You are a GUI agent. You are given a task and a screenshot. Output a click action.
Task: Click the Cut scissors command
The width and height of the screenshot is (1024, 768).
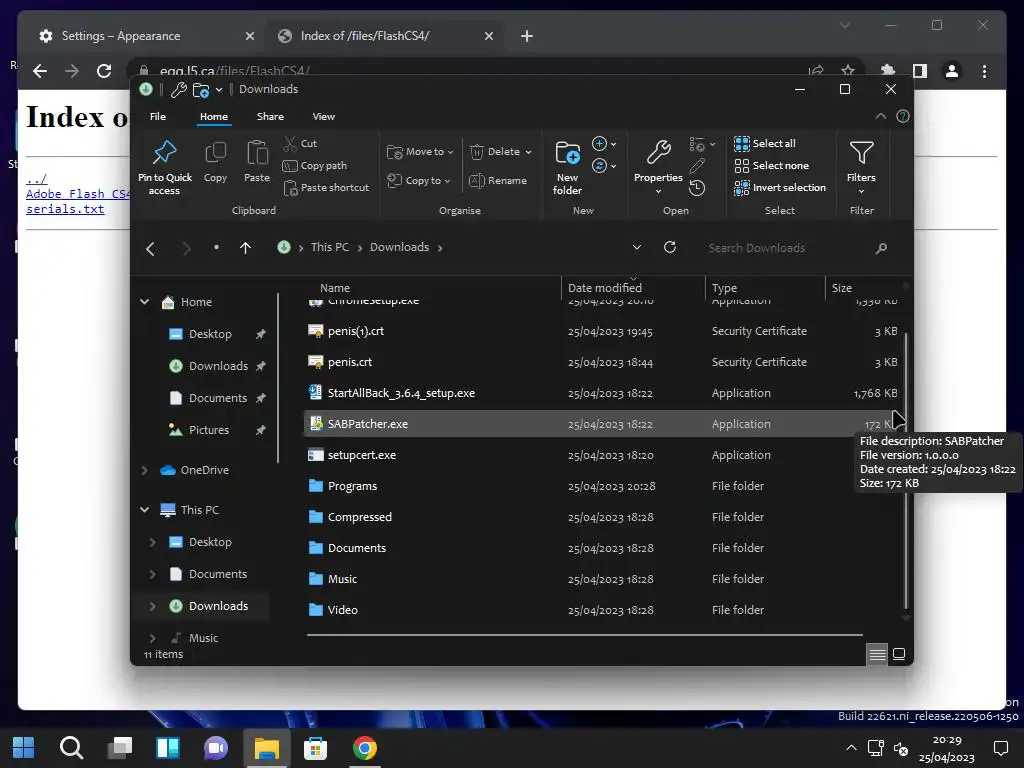click(x=300, y=144)
